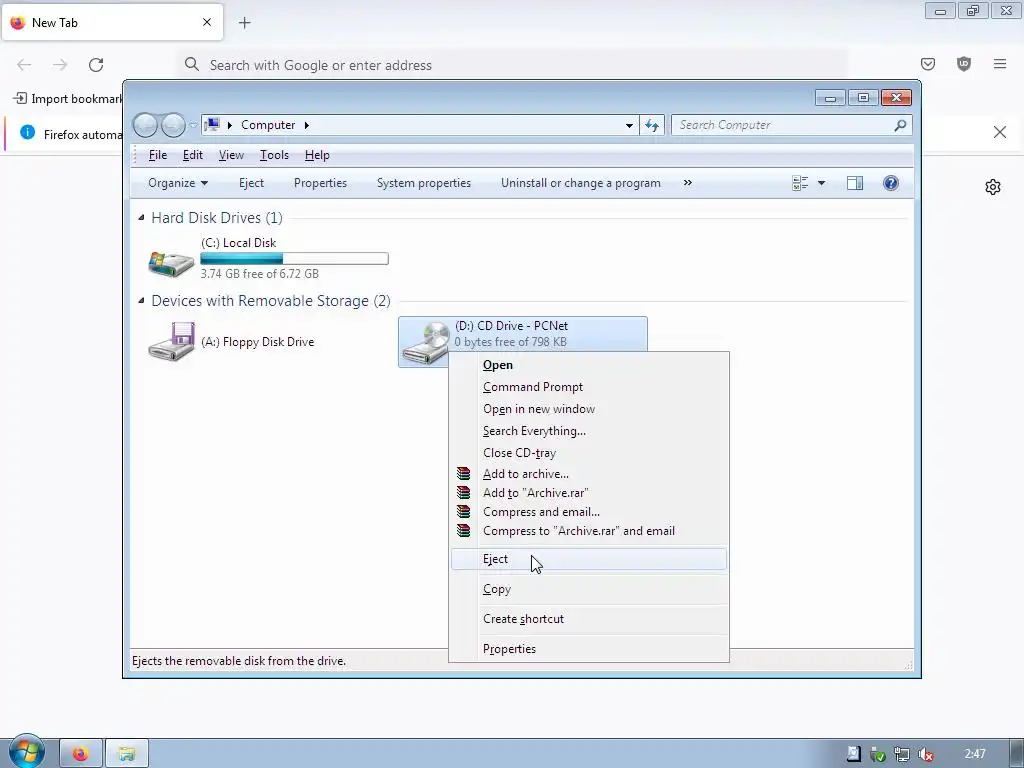The width and height of the screenshot is (1024, 768).
Task: Click the New Tab tab in Firefox
Action: [x=112, y=22]
